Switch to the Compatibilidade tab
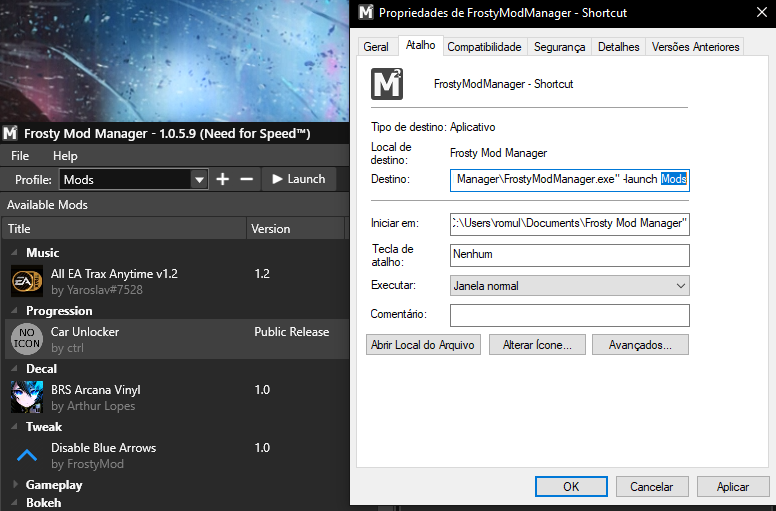This screenshot has width=776, height=511. tap(484, 47)
